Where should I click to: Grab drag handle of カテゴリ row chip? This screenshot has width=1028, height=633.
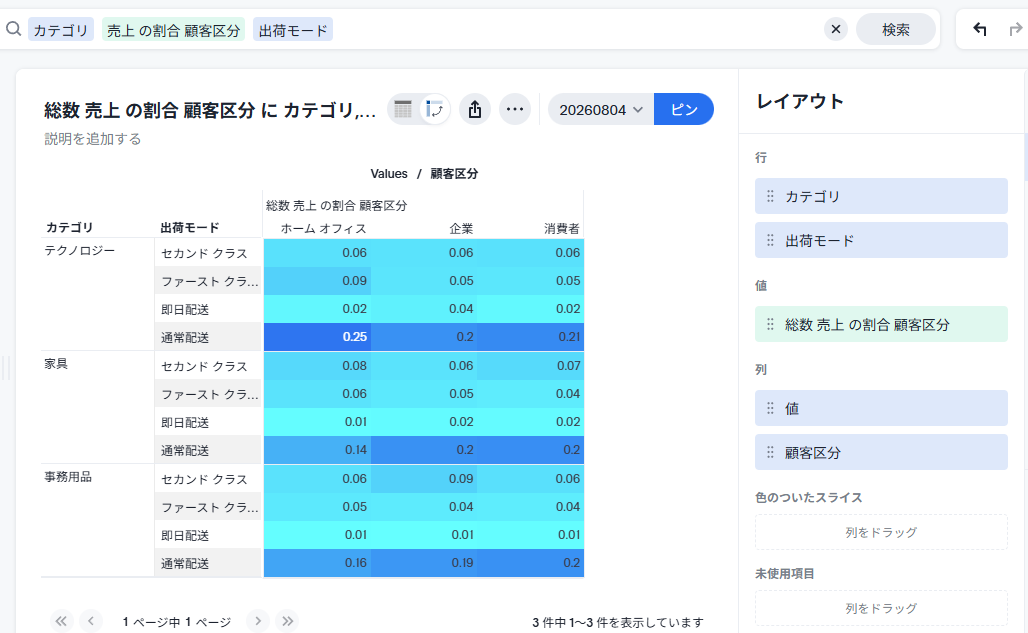click(770, 196)
